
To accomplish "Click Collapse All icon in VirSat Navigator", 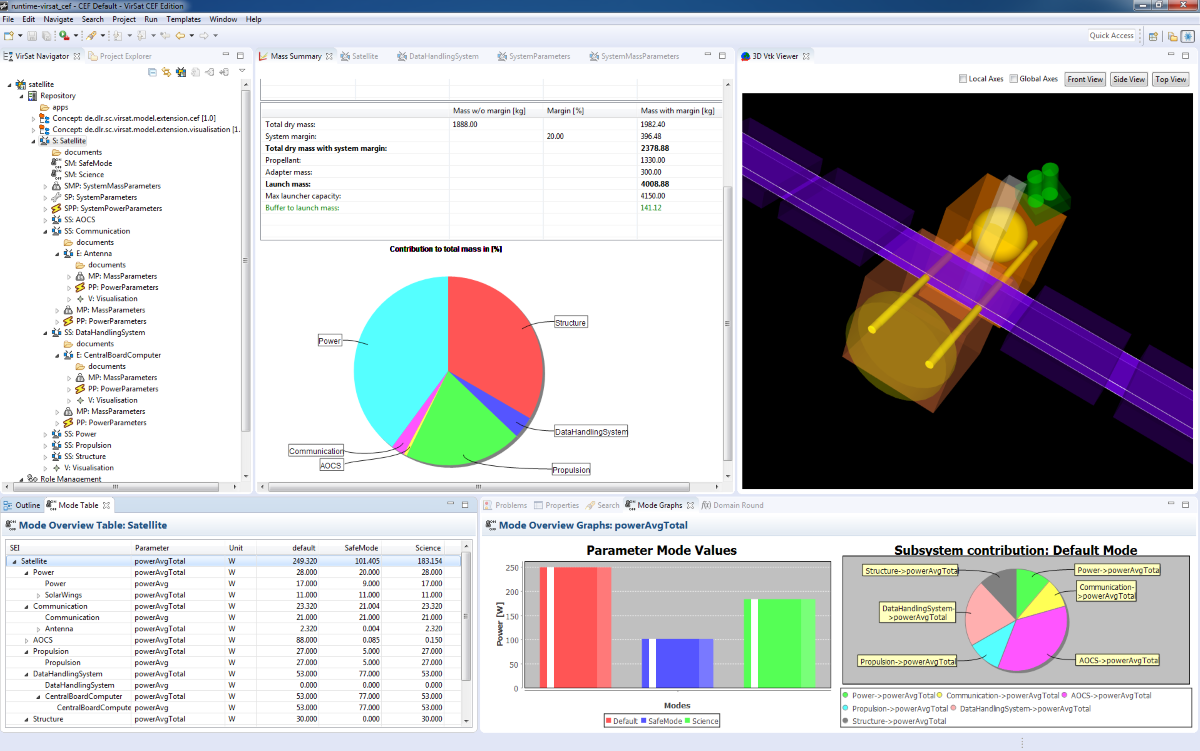I will [152, 72].
